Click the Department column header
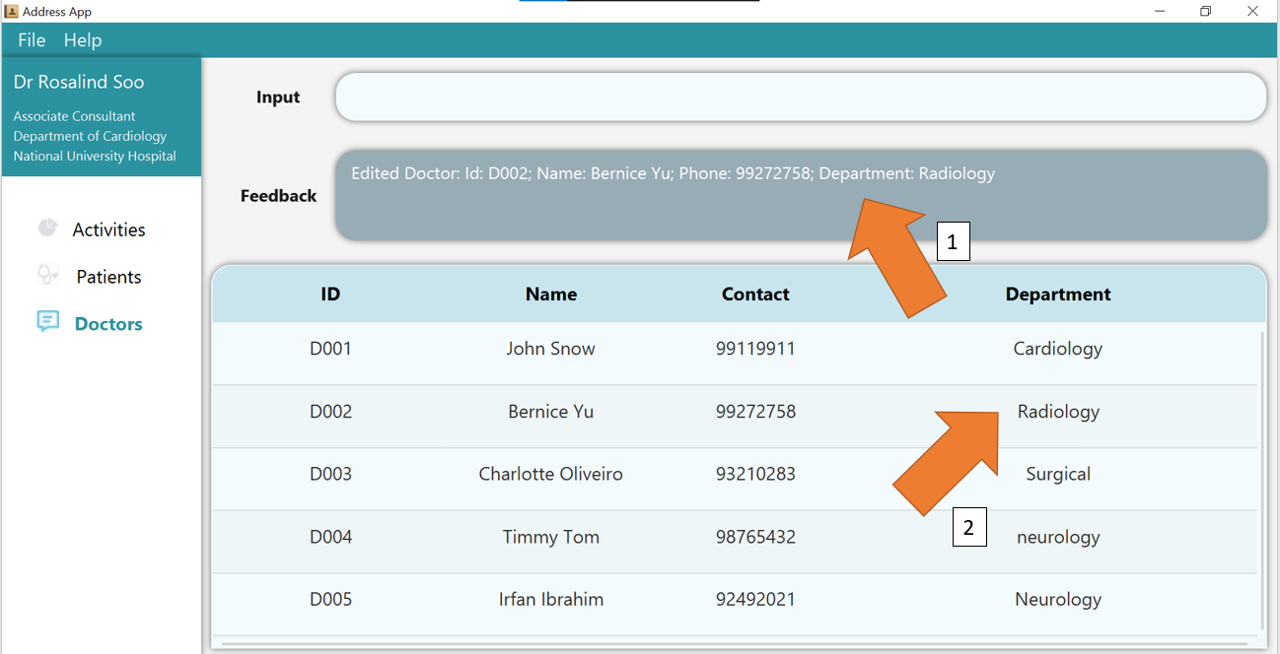The height and width of the screenshot is (654, 1280). [x=1057, y=294]
